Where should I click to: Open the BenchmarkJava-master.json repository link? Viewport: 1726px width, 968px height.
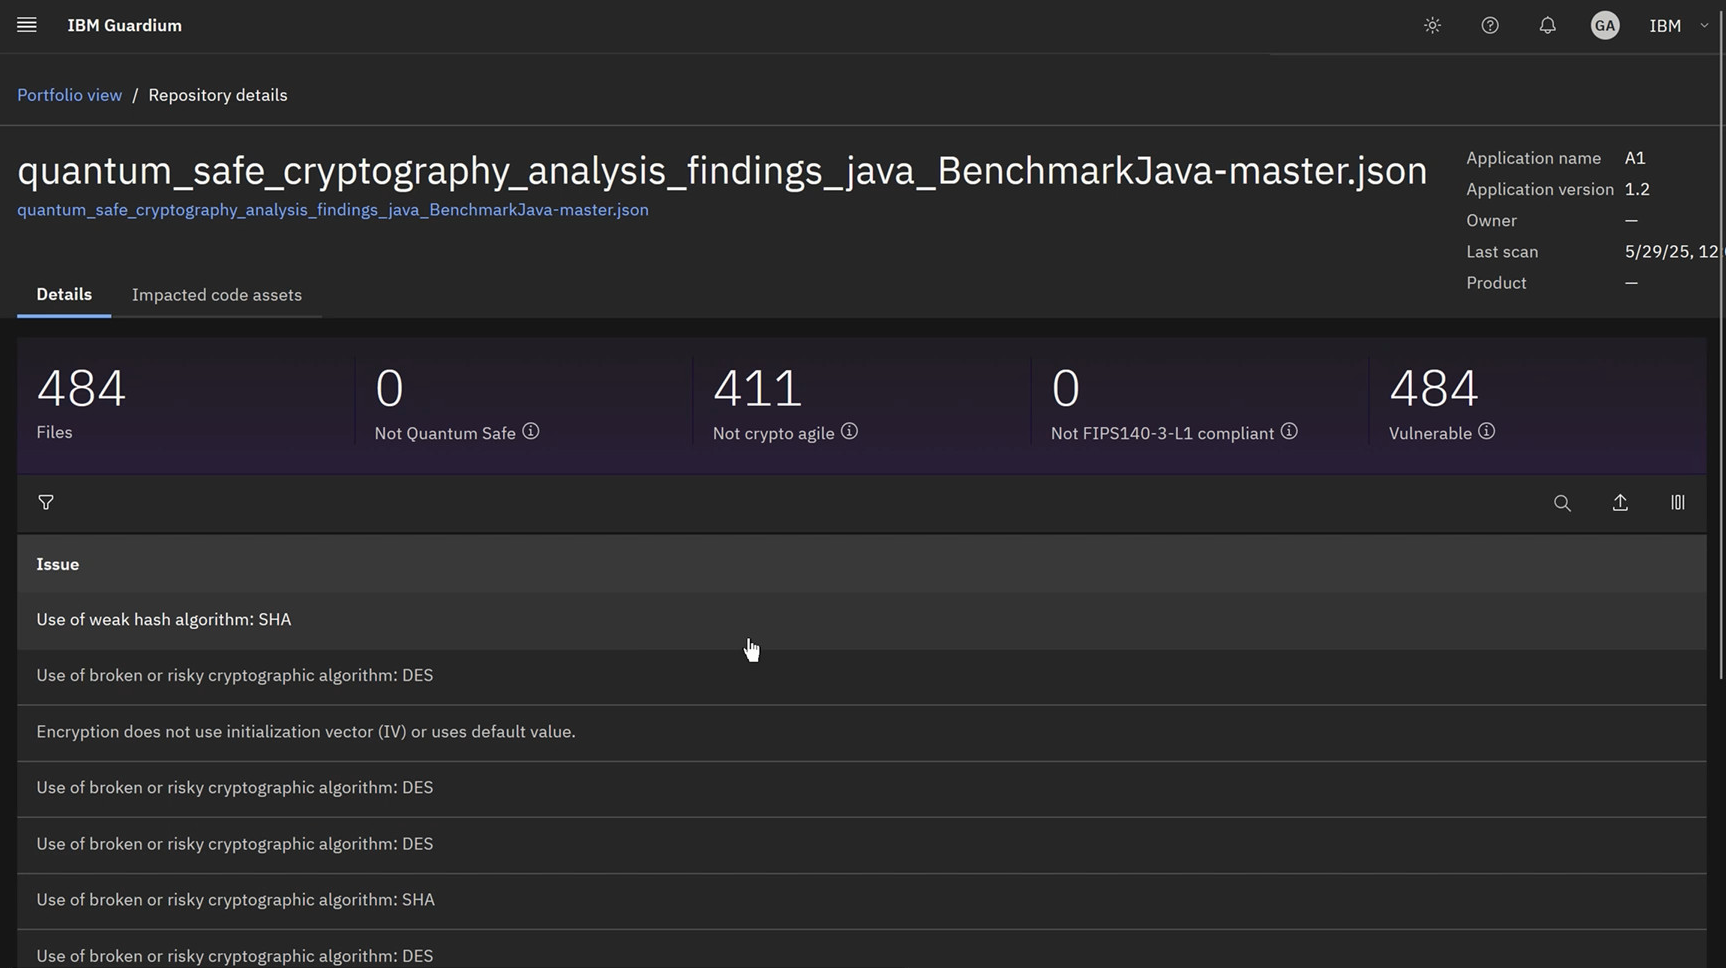coord(333,210)
